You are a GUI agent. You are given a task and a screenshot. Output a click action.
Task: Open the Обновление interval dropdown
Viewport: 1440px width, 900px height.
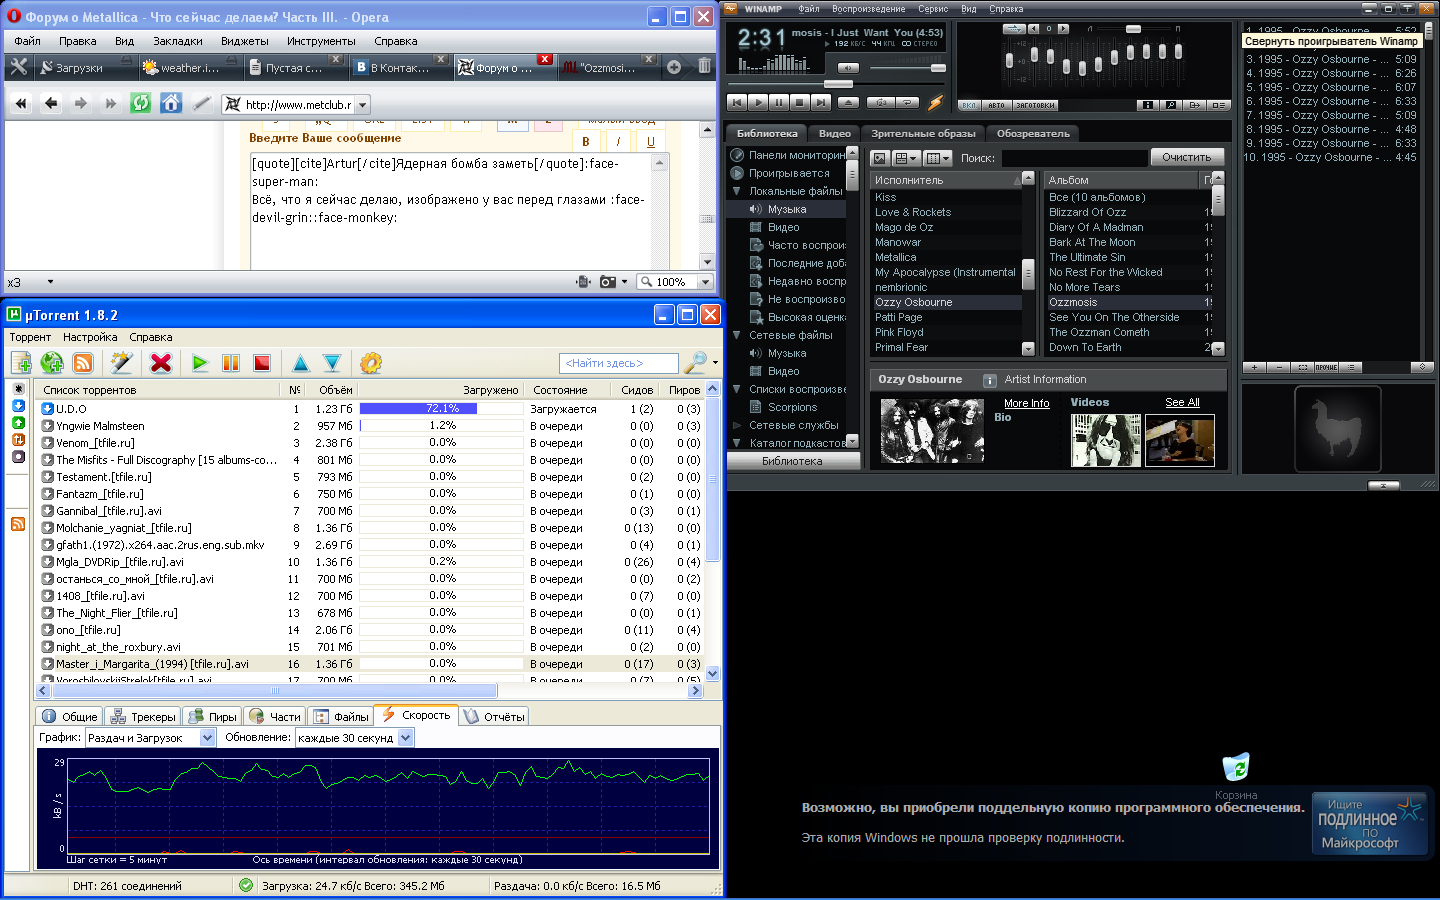pyautogui.click(x=405, y=738)
